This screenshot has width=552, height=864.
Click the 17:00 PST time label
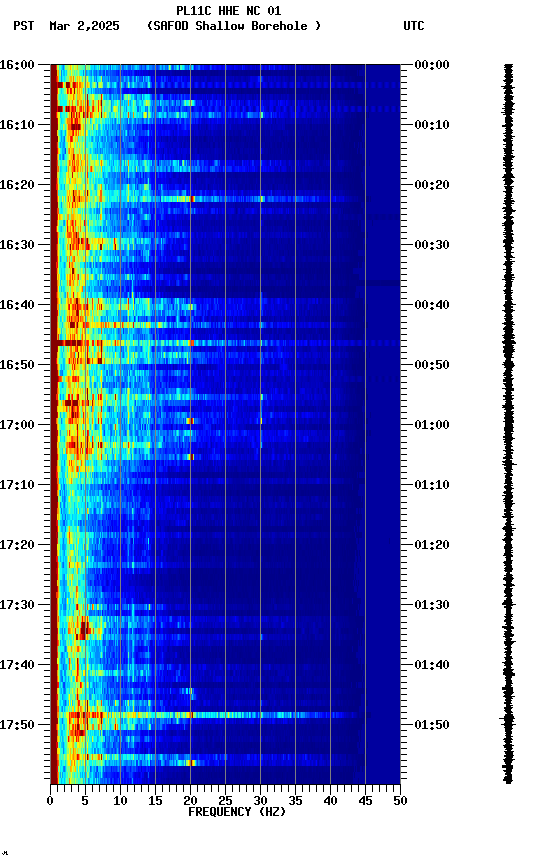coord(17,425)
